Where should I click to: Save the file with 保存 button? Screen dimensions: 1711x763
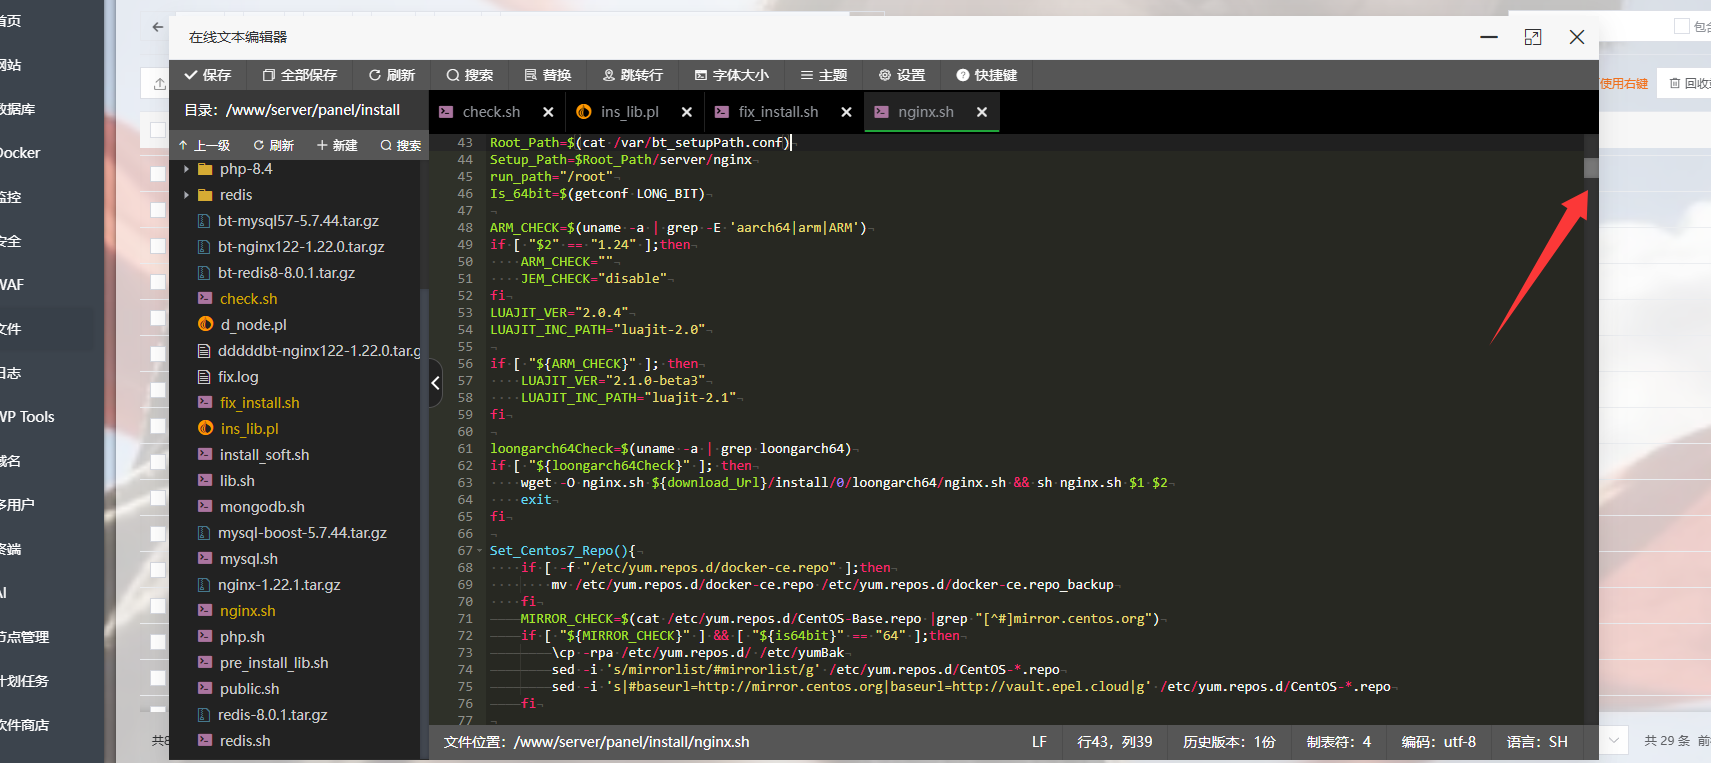(x=208, y=75)
